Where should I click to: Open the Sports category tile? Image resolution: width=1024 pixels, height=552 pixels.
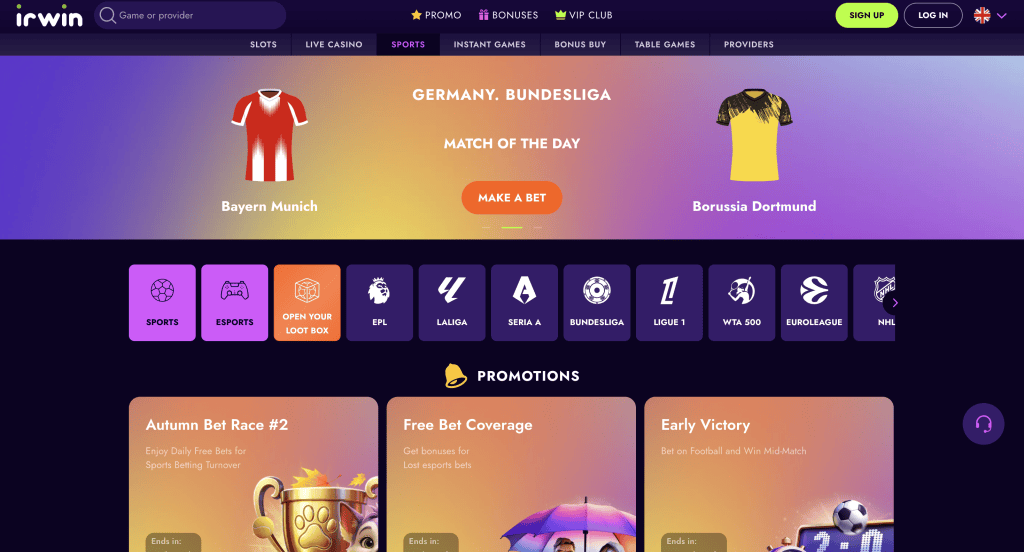[x=162, y=302]
